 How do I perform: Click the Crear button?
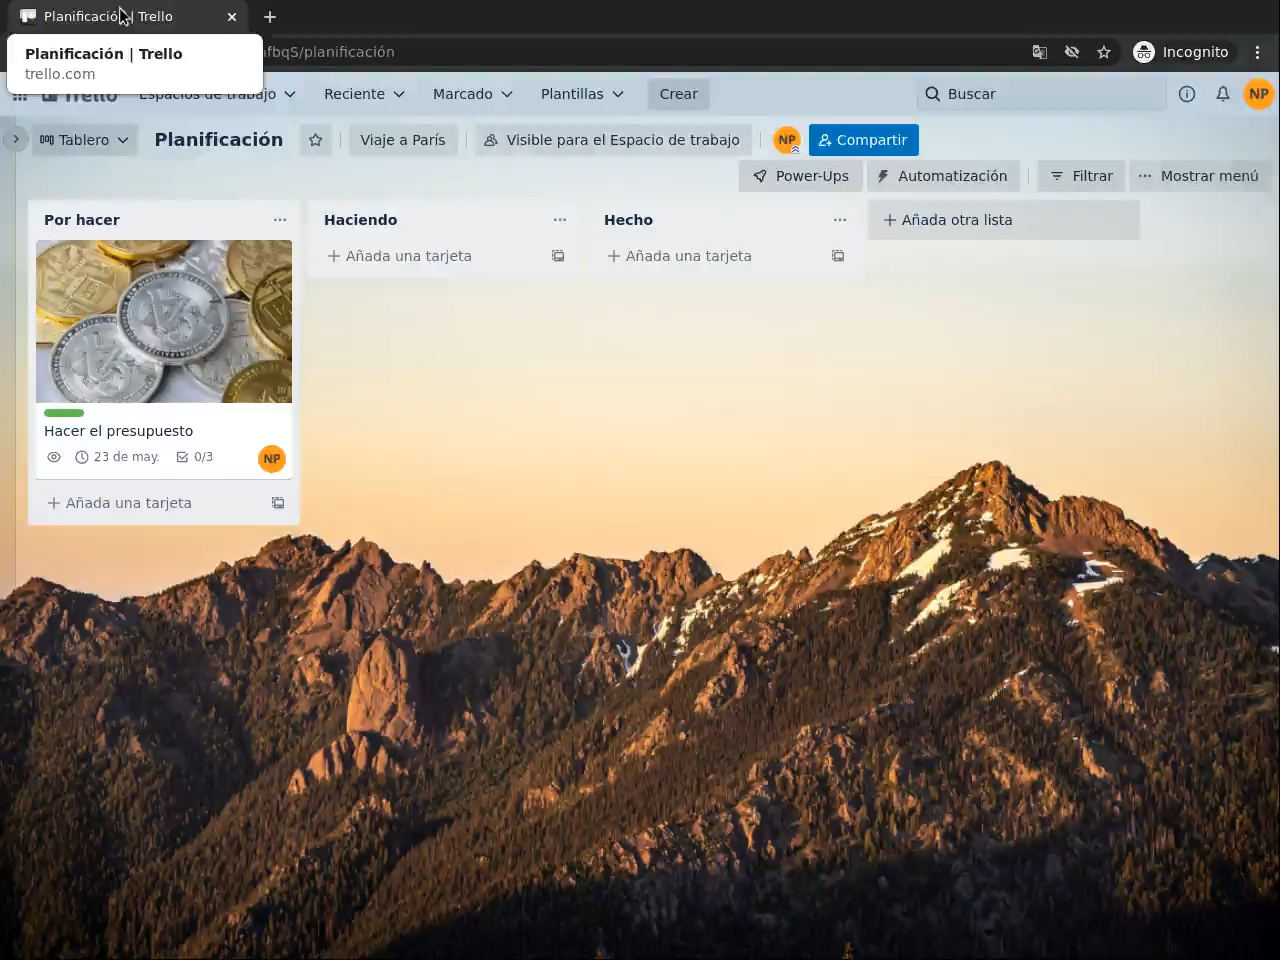point(678,94)
